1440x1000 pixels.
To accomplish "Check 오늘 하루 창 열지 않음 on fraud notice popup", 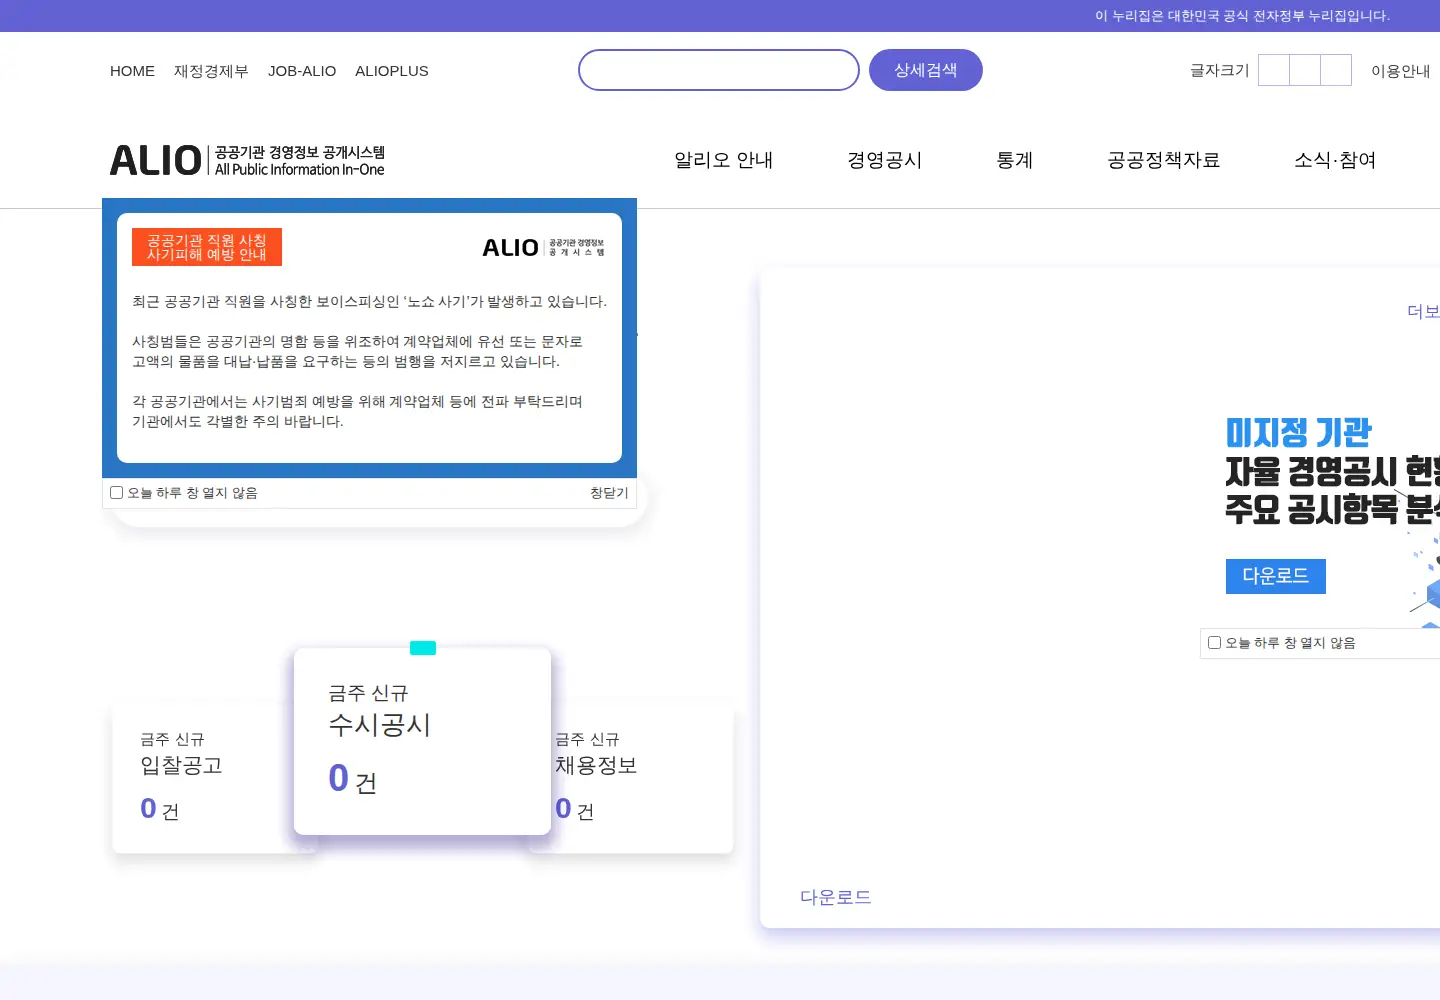I will (x=117, y=493).
